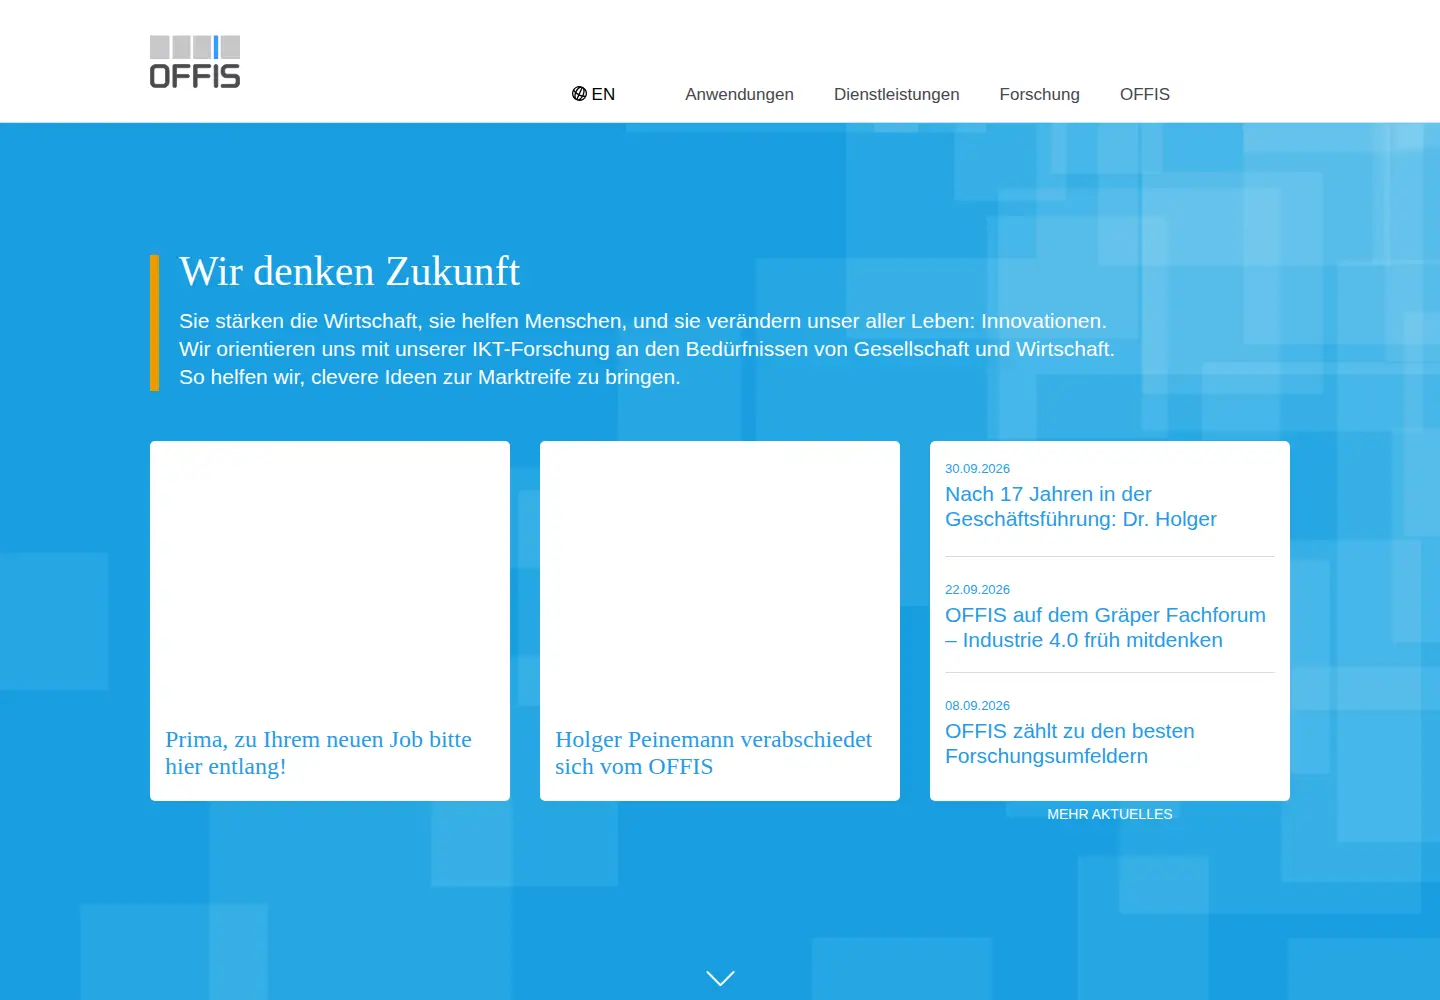Screen dimensions: 1440x1000
Task: Open 'Prima, zu Ihrem neuen Job' link
Action: (x=318, y=753)
